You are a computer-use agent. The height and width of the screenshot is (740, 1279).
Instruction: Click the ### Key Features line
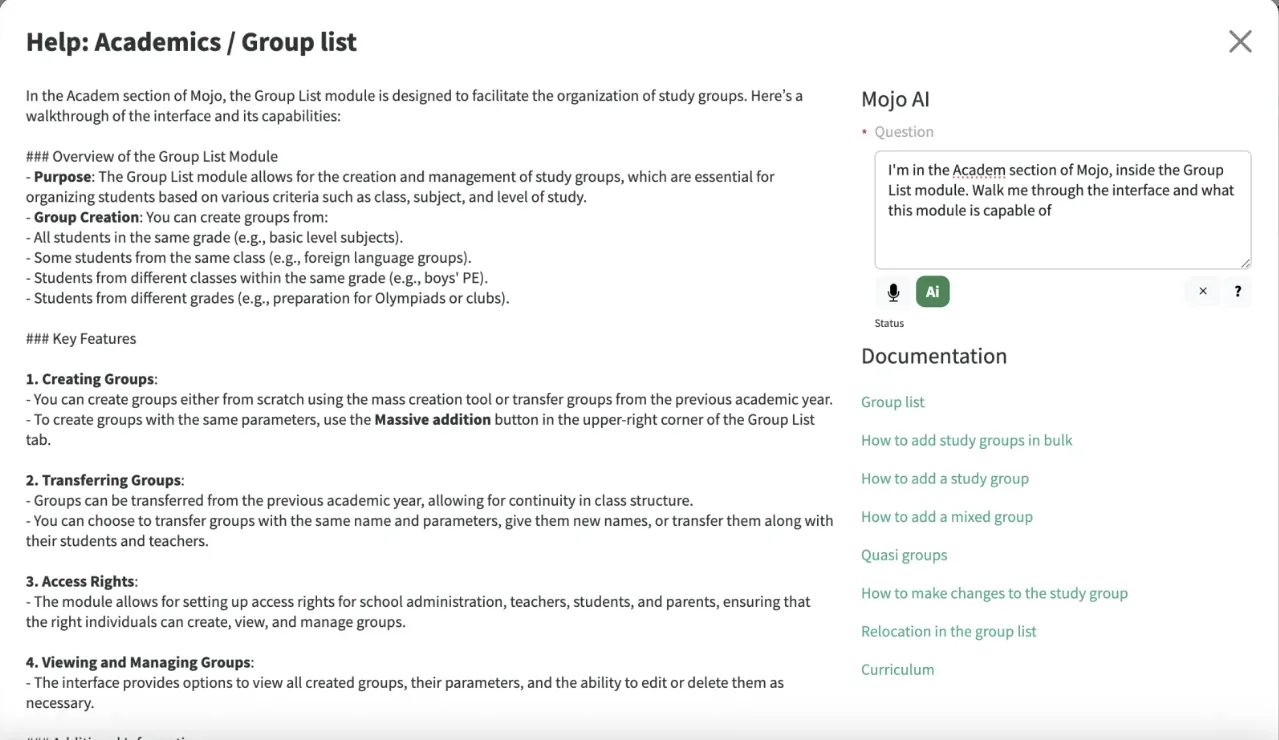tap(81, 339)
